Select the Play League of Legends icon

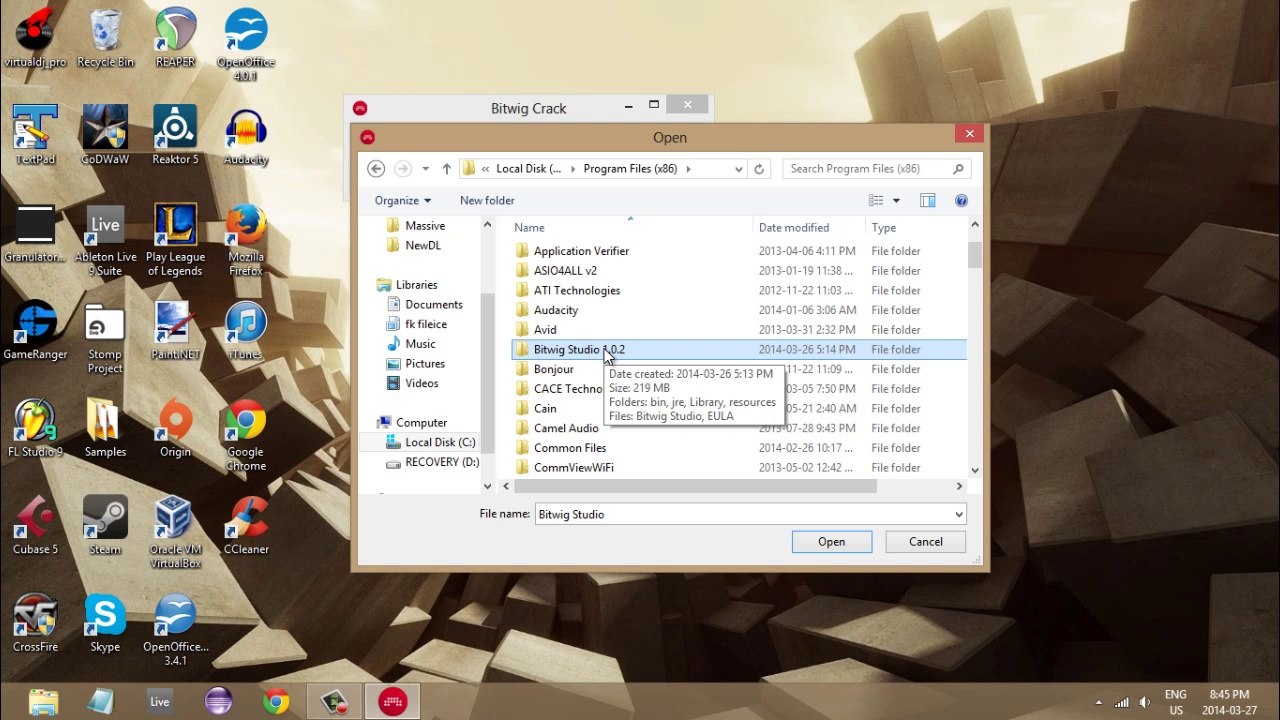pyautogui.click(x=175, y=242)
